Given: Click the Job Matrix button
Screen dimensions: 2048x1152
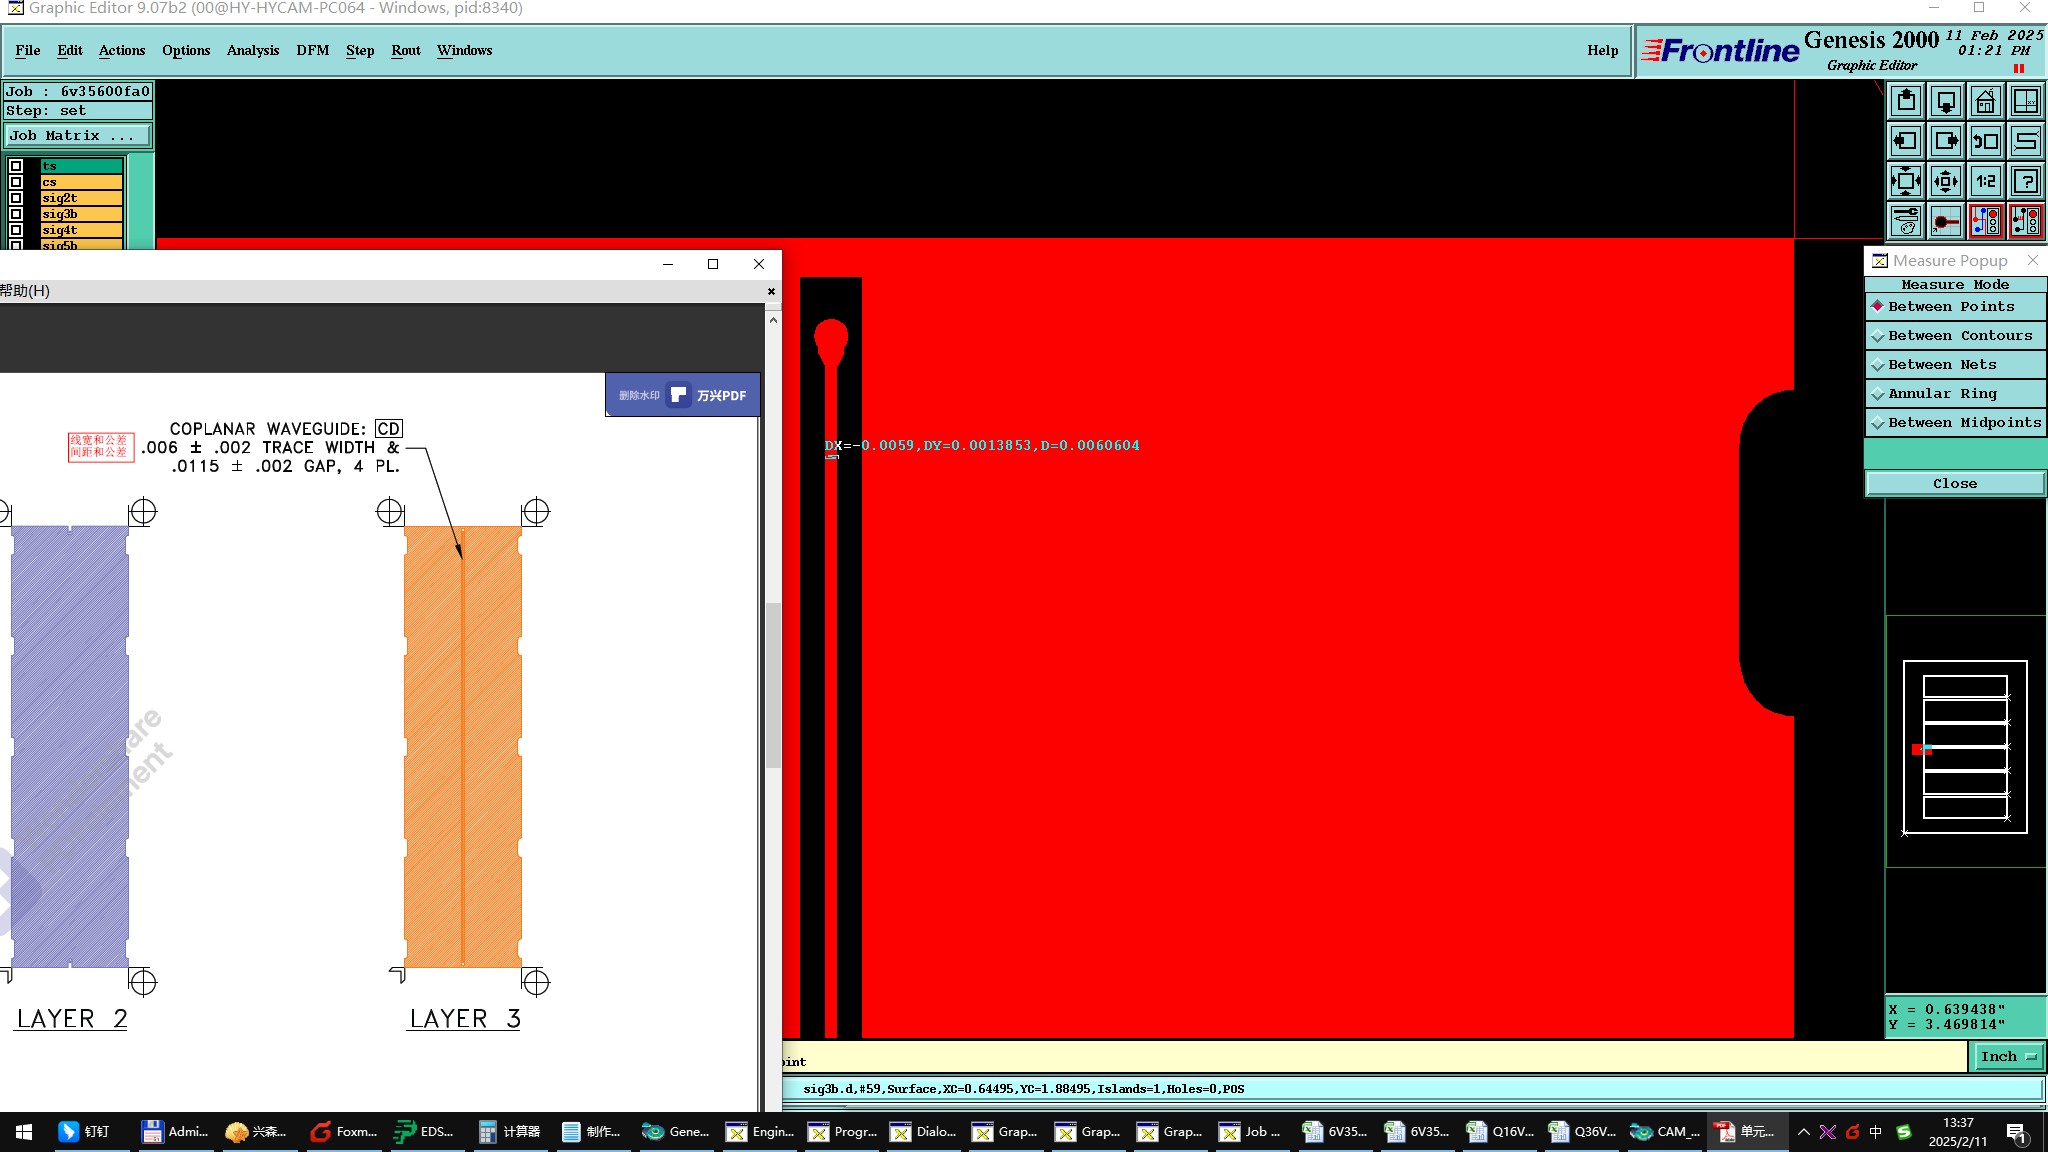Looking at the screenshot, I should [x=78, y=136].
